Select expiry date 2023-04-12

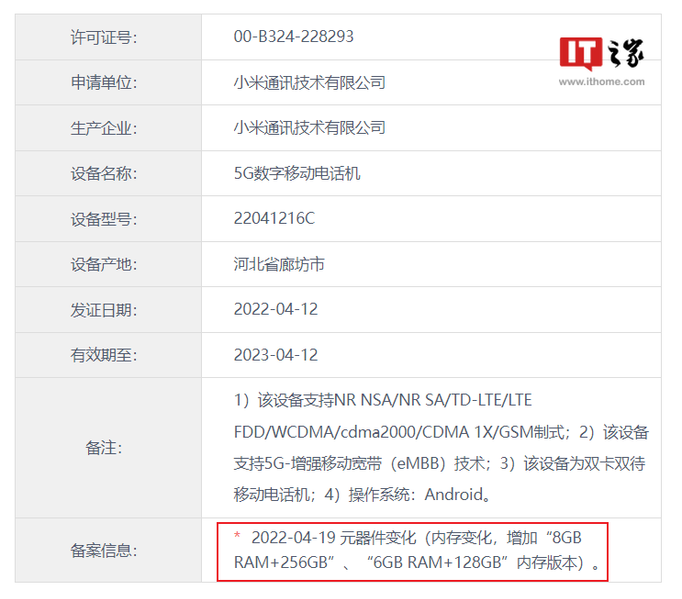[x=276, y=355]
